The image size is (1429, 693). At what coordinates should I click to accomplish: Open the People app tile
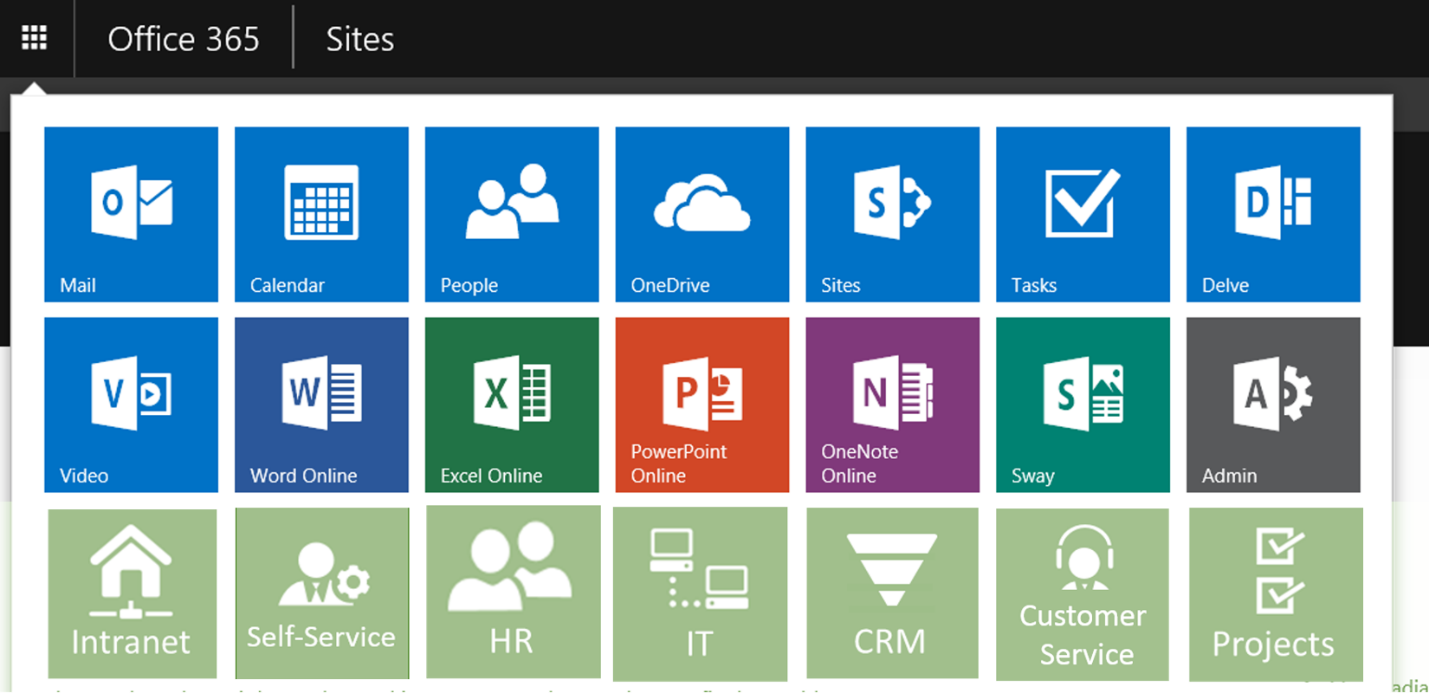coord(512,214)
